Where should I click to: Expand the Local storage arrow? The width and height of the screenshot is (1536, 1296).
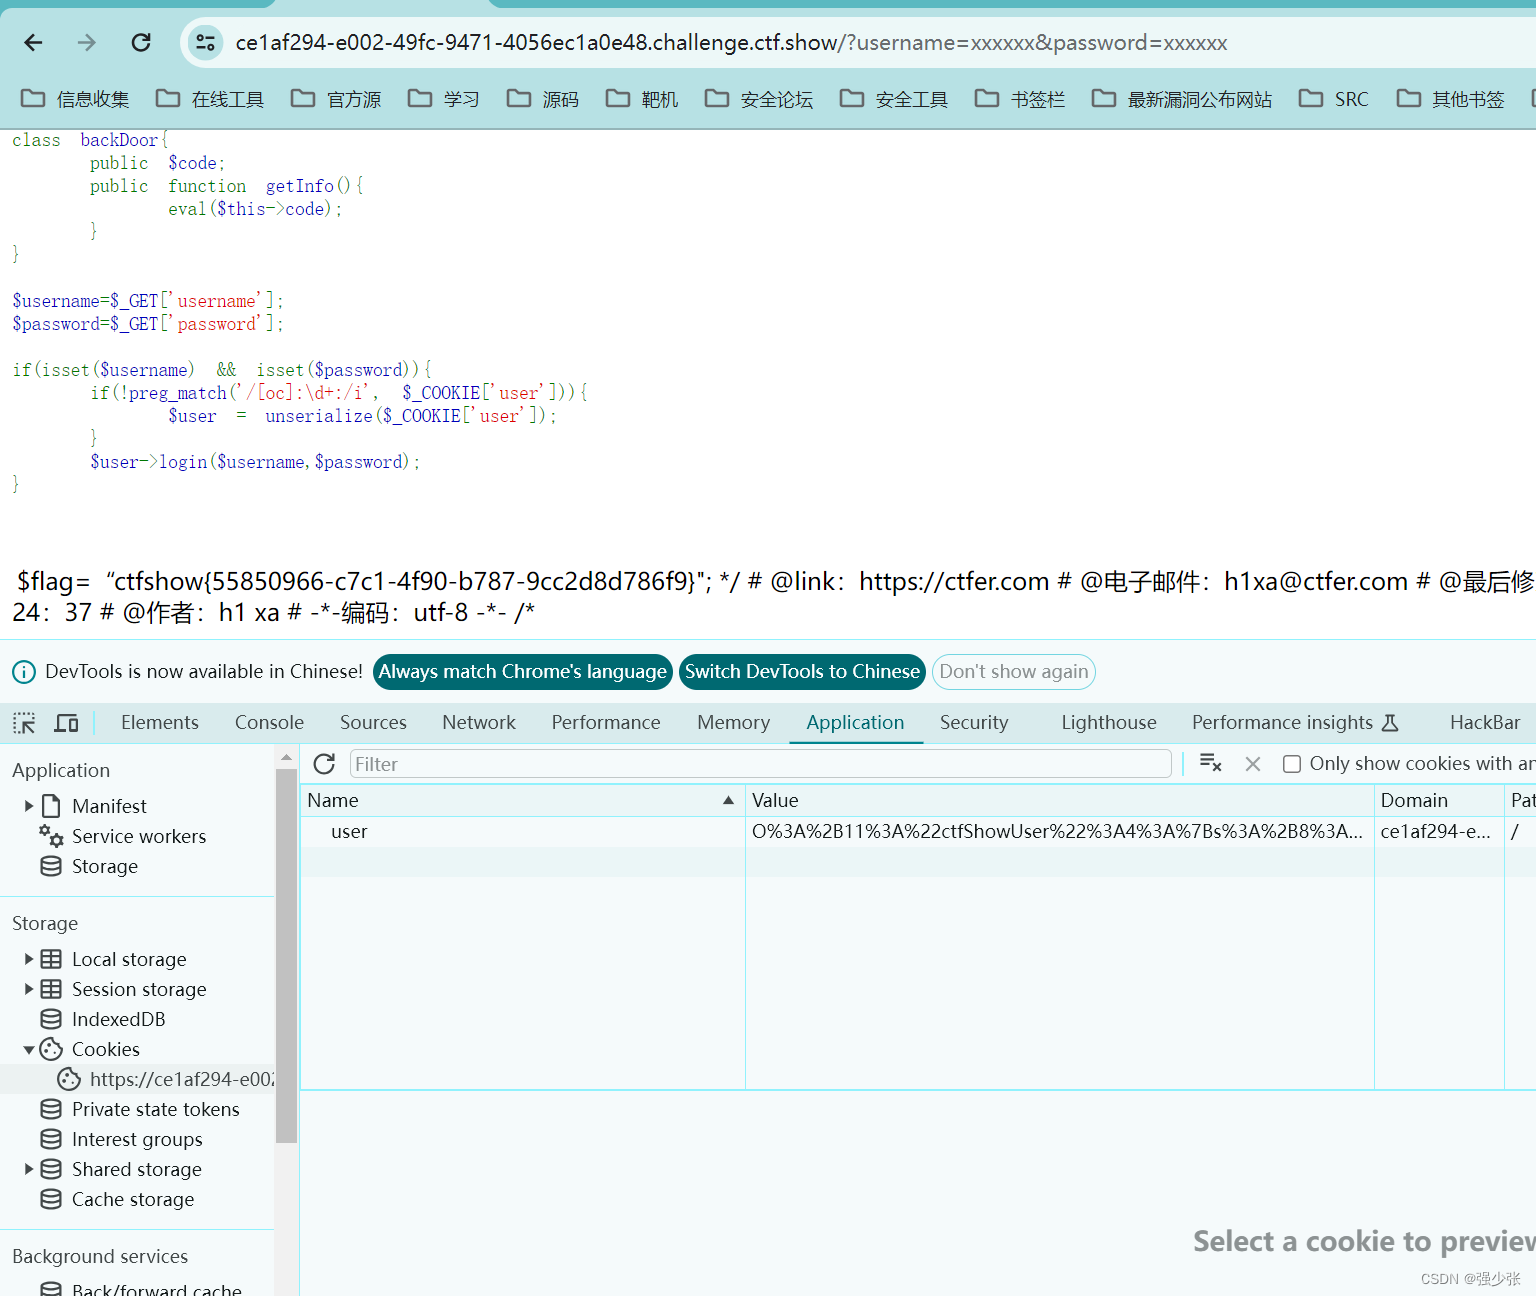point(29,959)
